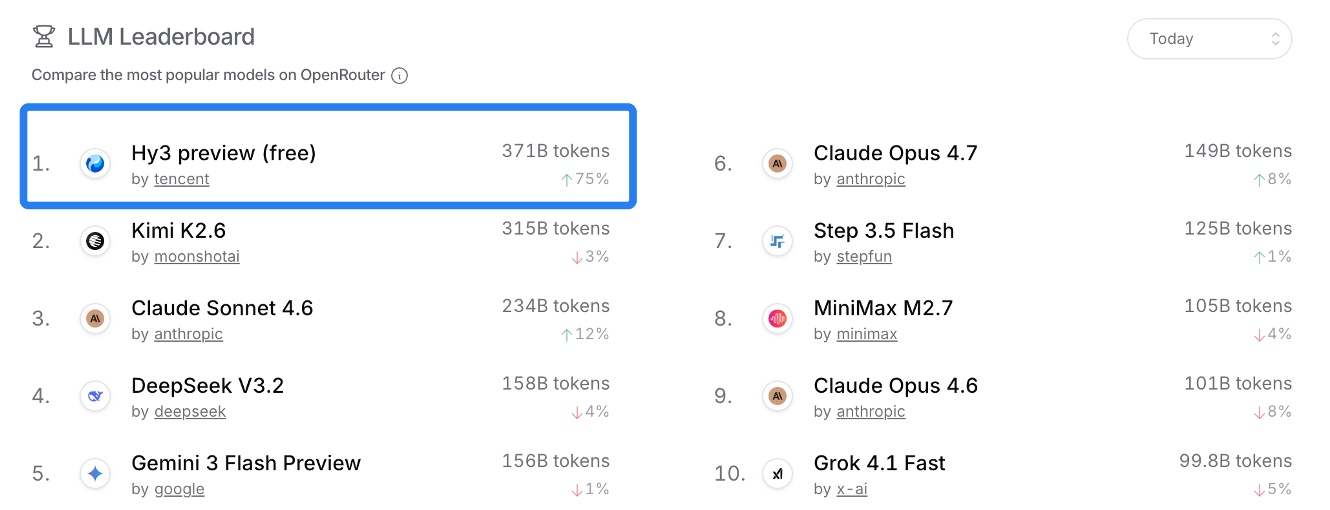Open the Today time range dropdown
This screenshot has width=1330, height=510.
(x=1209, y=39)
